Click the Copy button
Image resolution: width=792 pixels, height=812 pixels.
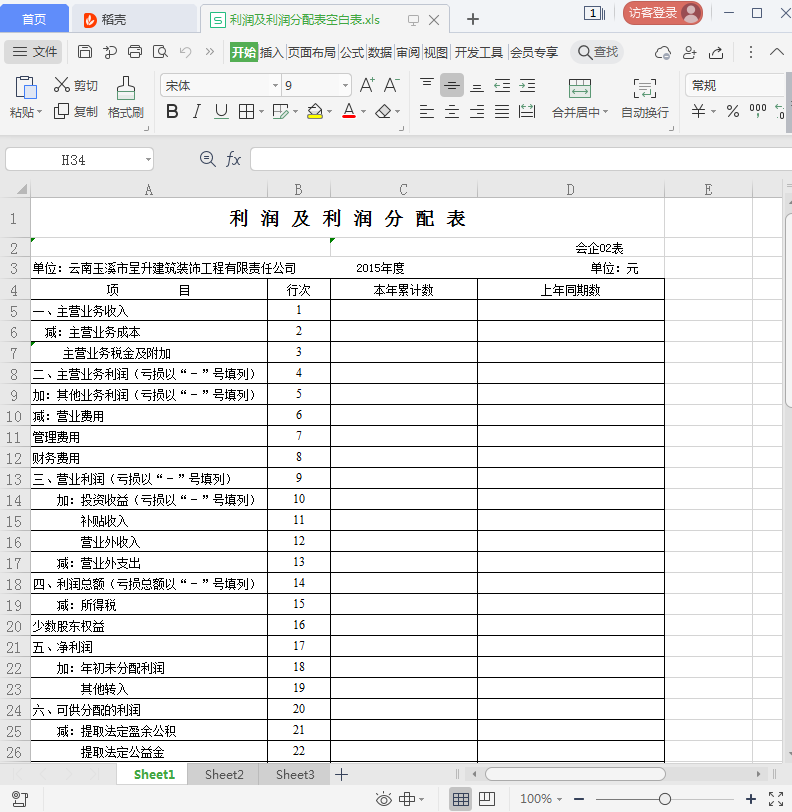click(76, 111)
